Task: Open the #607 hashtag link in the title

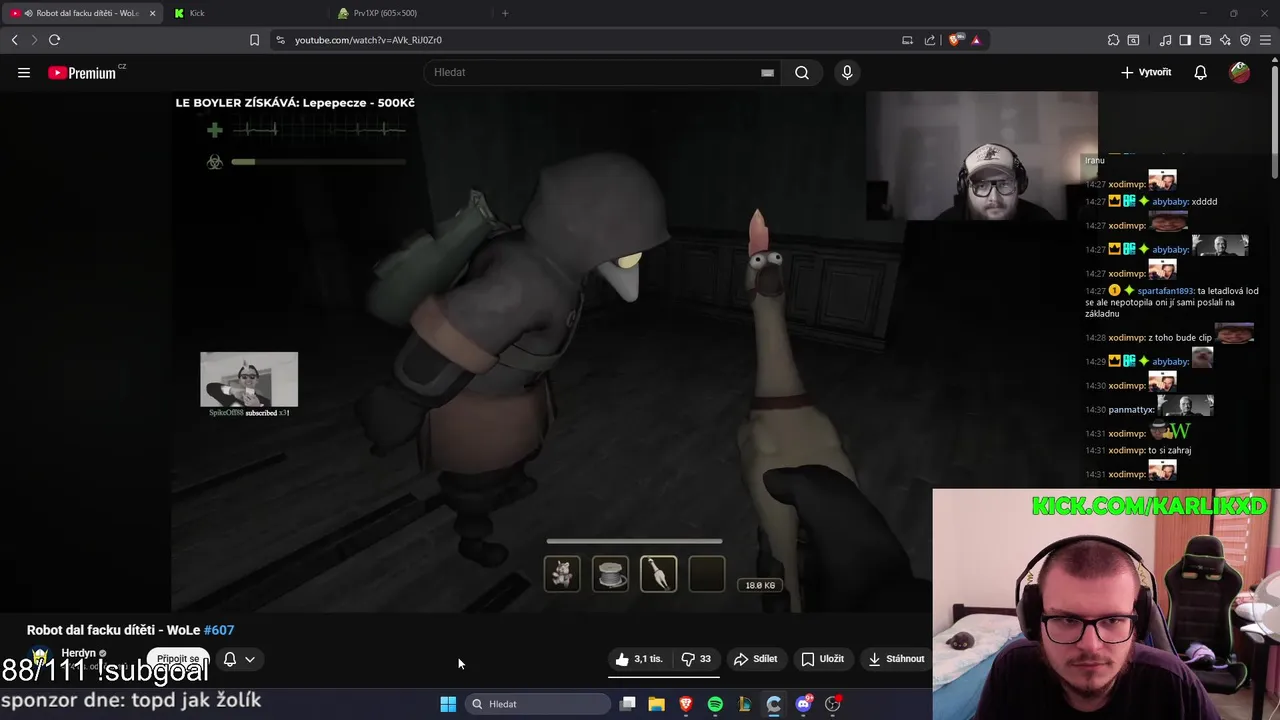Action: [219, 630]
